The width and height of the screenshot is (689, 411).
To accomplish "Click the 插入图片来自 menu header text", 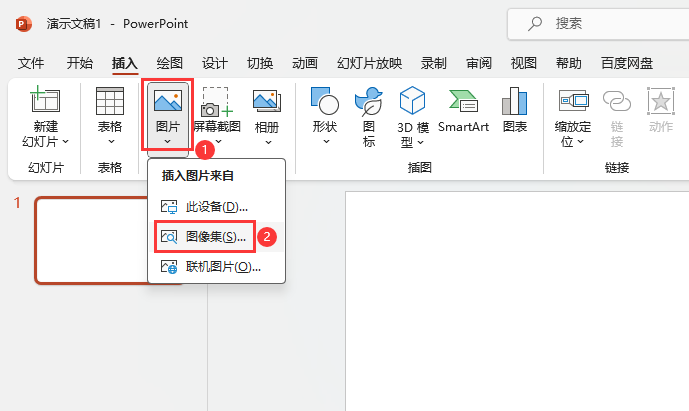I will tap(198, 176).
